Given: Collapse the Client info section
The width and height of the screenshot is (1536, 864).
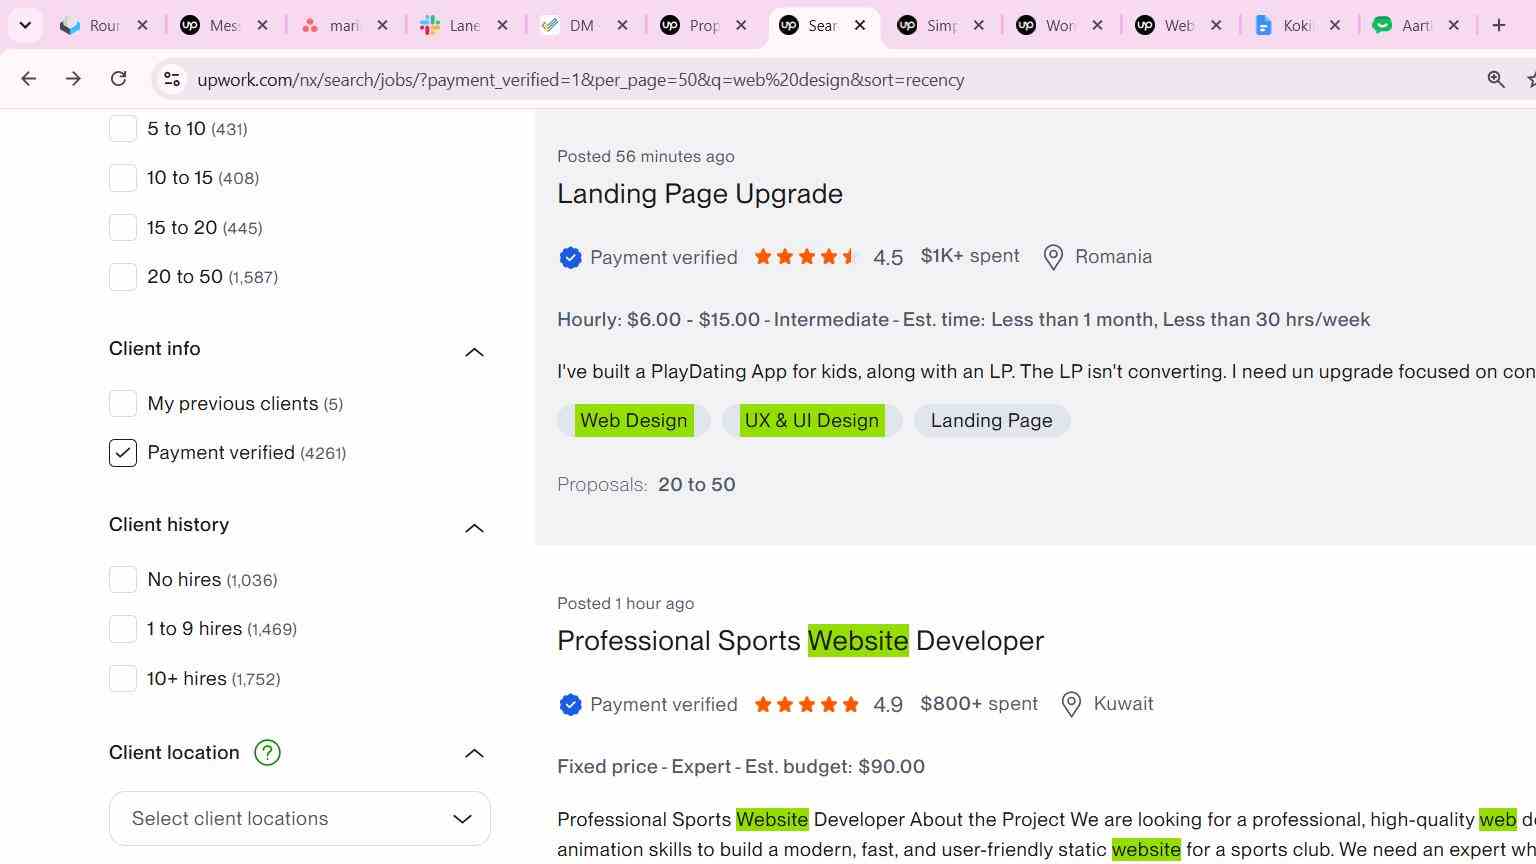Looking at the screenshot, I should coord(474,351).
